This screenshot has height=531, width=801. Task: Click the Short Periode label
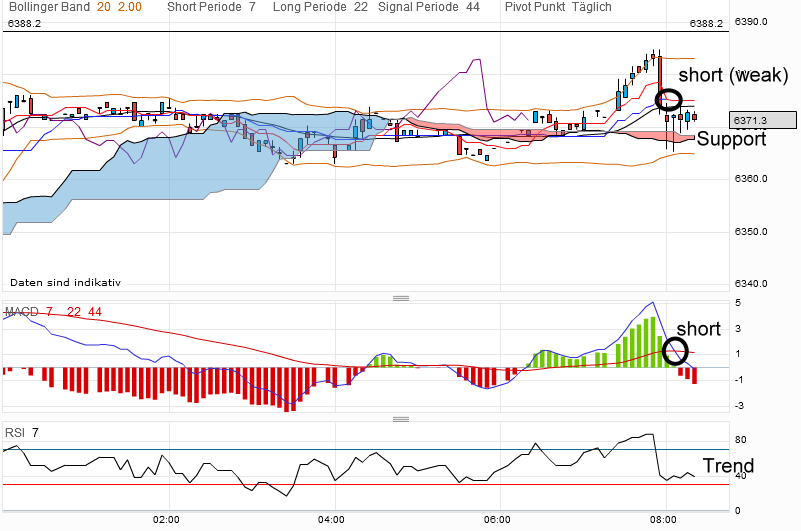pos(204,7)
